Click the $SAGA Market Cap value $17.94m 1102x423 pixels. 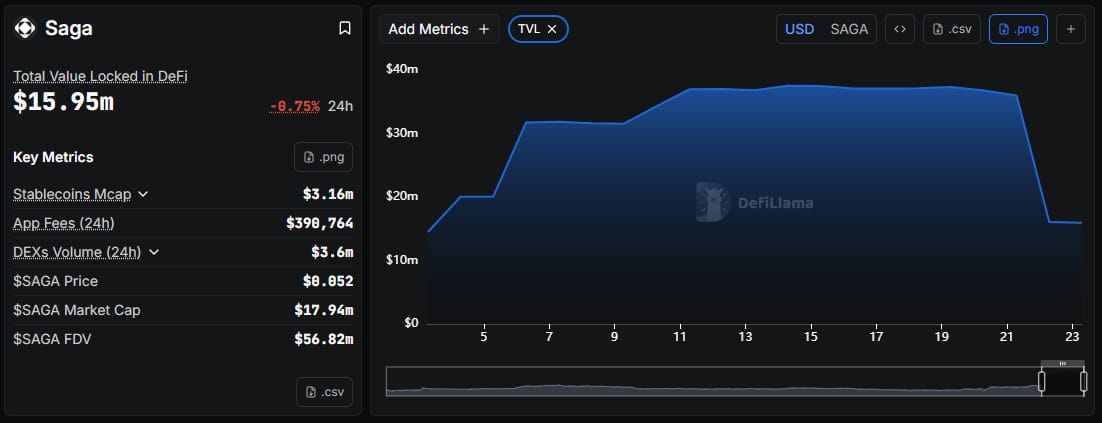point(324,310)
